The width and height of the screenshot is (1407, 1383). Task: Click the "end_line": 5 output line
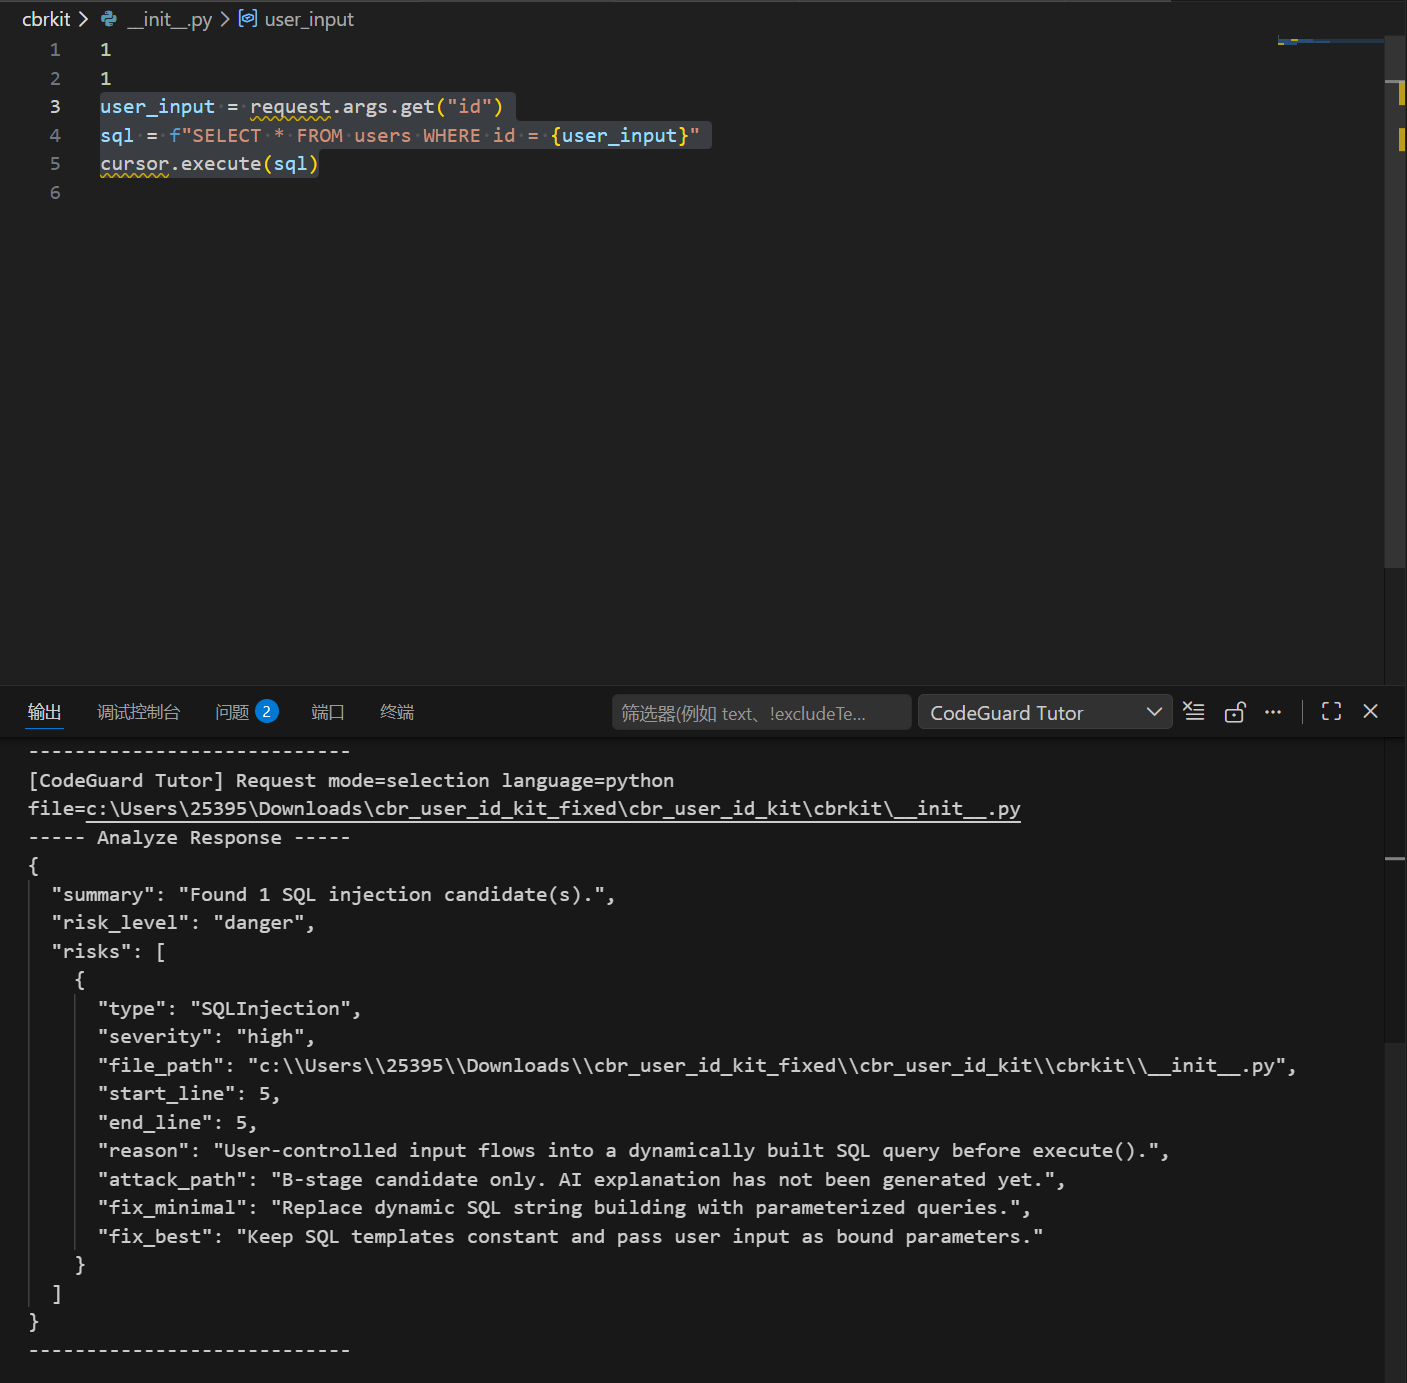[x=177, y=1123]
